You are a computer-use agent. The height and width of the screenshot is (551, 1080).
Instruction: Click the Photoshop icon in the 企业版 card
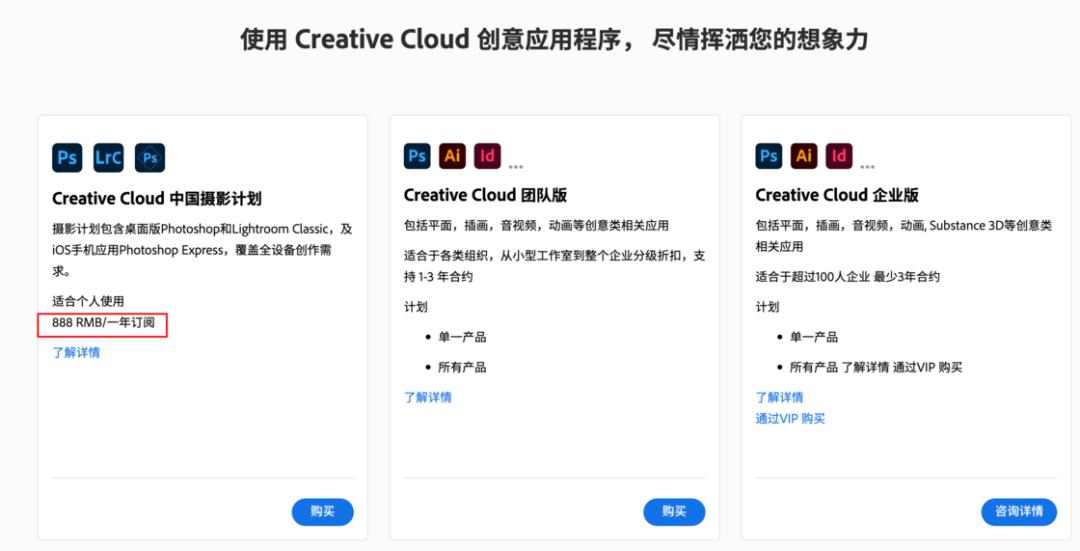pyautogui.click(x=769, y=156)
